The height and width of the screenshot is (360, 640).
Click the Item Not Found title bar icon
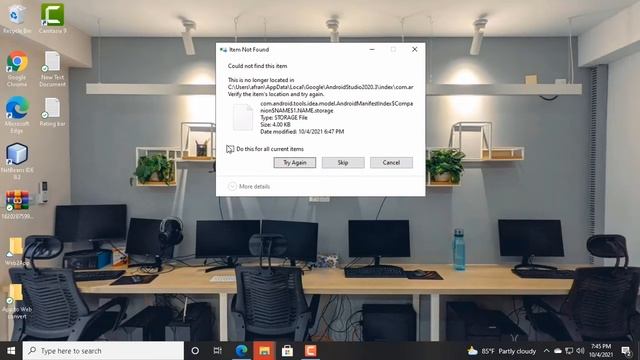coord(223,50)
